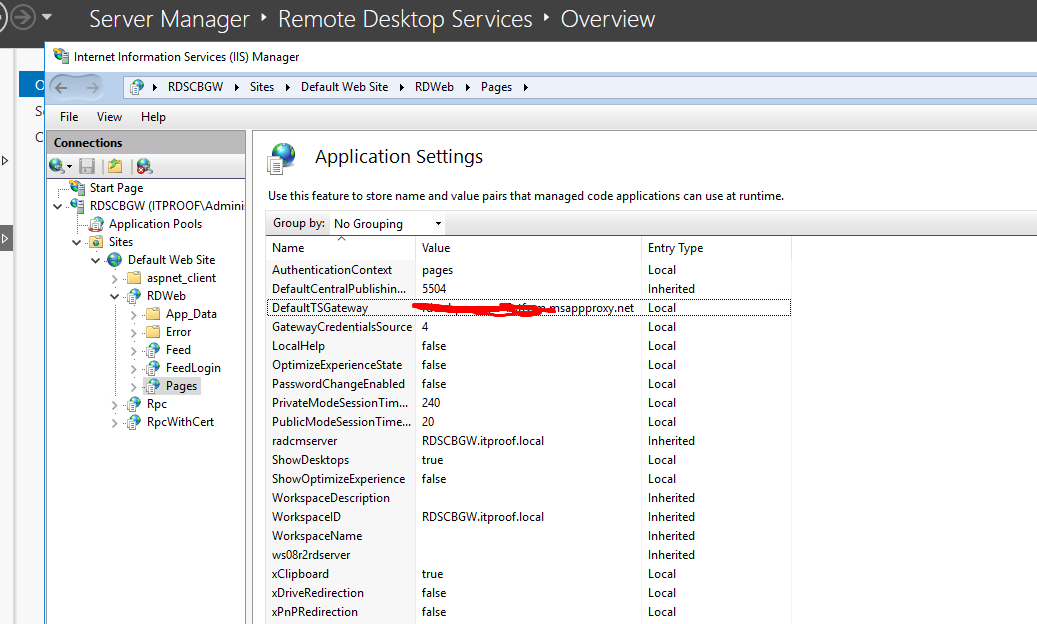Sort by the Value column header
The height and width of the screenshot is (624, 1037).
[x=529, y=248]
